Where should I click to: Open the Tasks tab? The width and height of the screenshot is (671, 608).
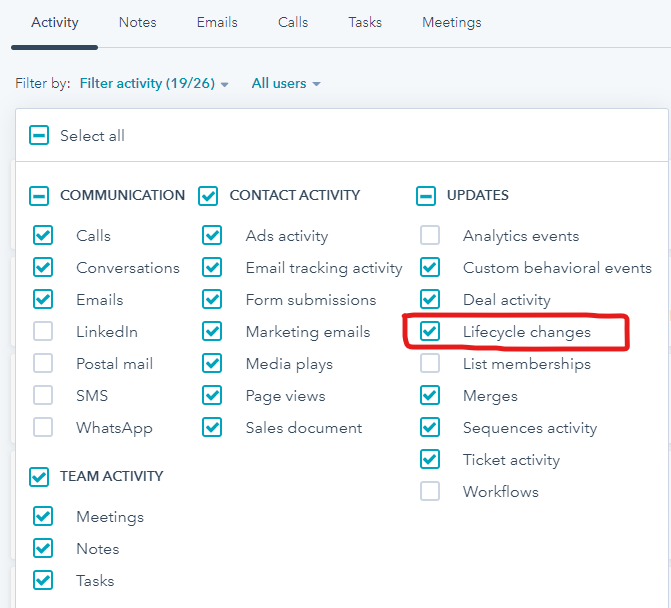click(365, 22)
